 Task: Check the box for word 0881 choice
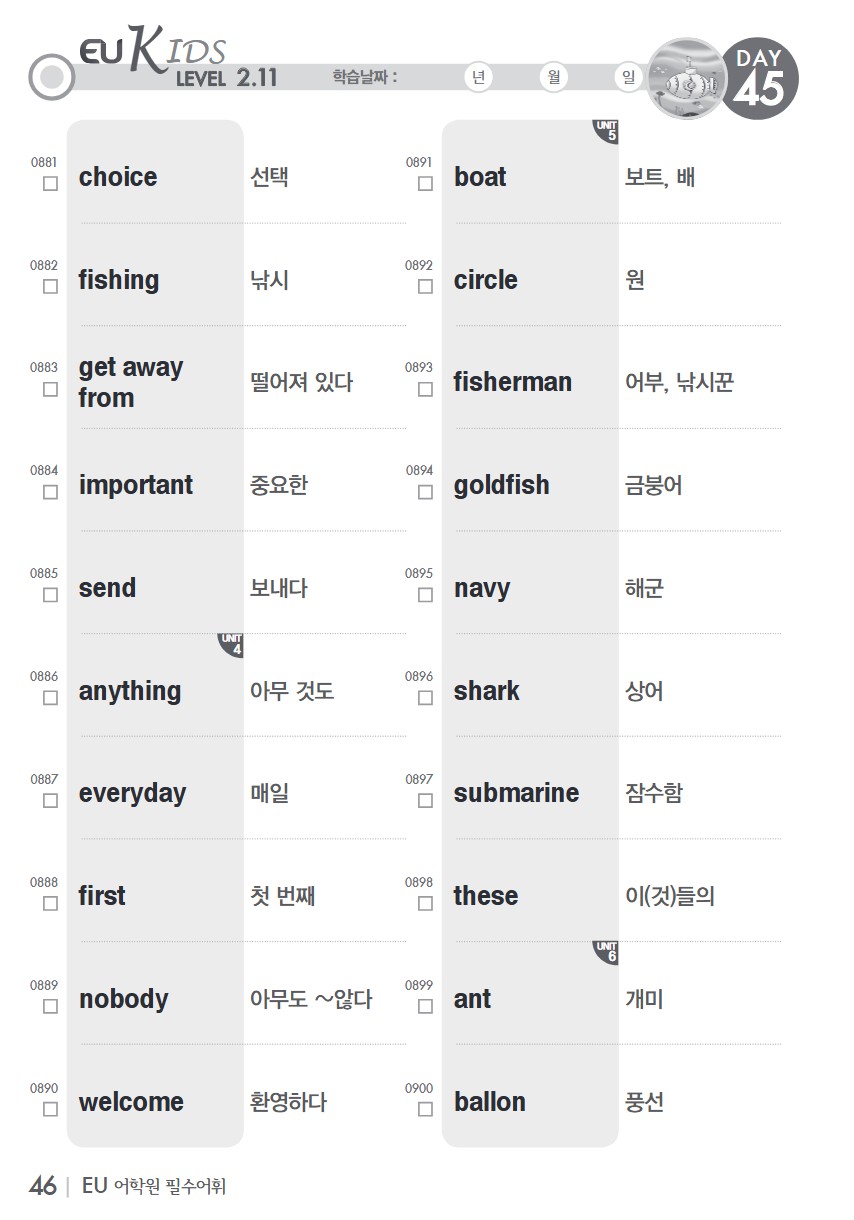click(50, 184)
